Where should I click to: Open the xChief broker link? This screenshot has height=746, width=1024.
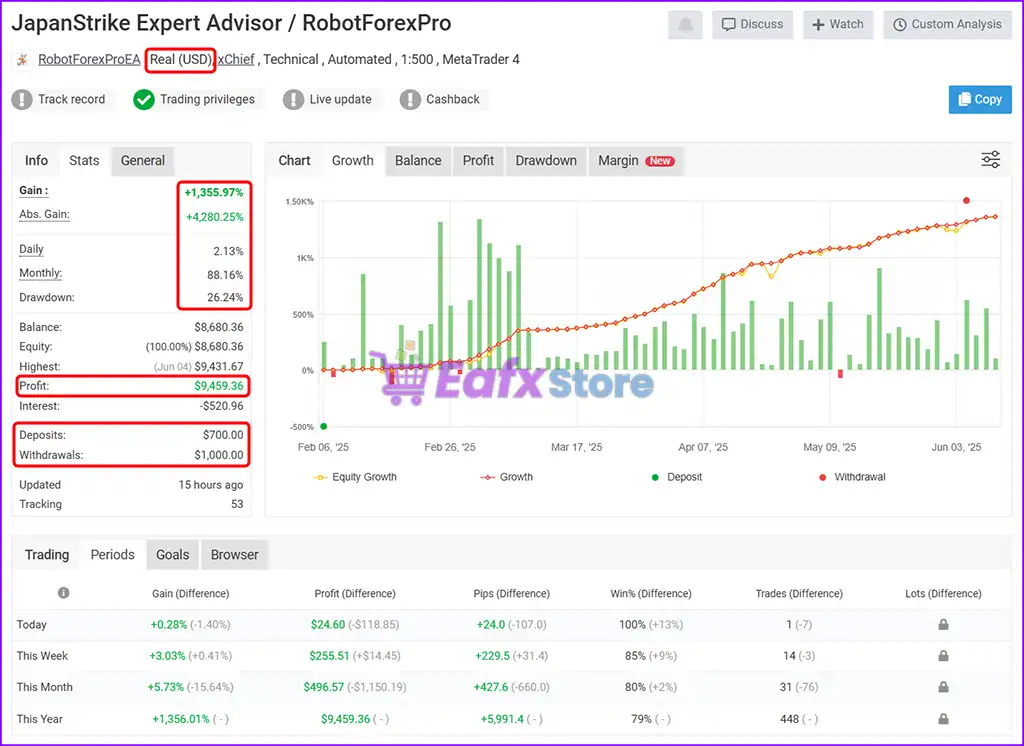tap(236, 59)
